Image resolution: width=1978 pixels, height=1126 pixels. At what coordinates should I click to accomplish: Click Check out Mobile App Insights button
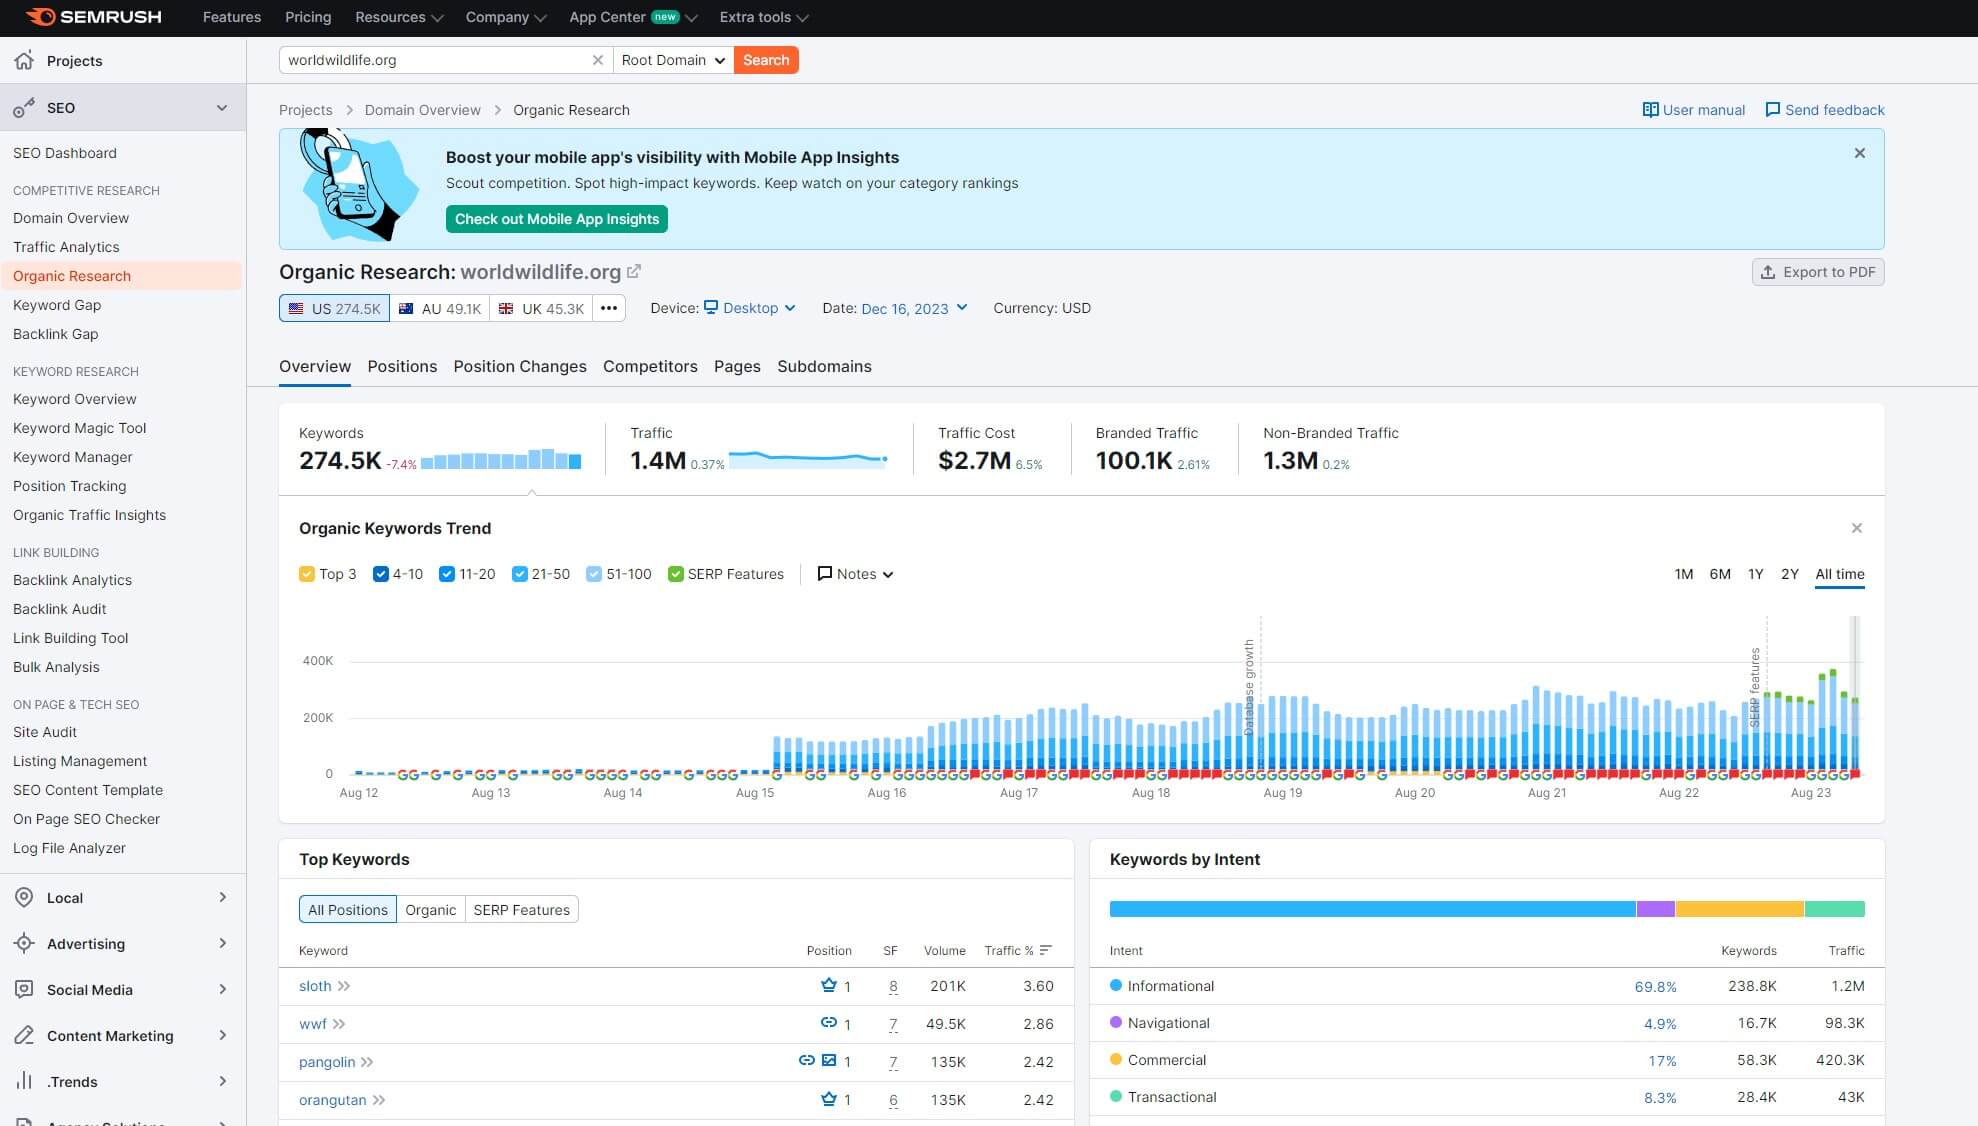(557, 219)
